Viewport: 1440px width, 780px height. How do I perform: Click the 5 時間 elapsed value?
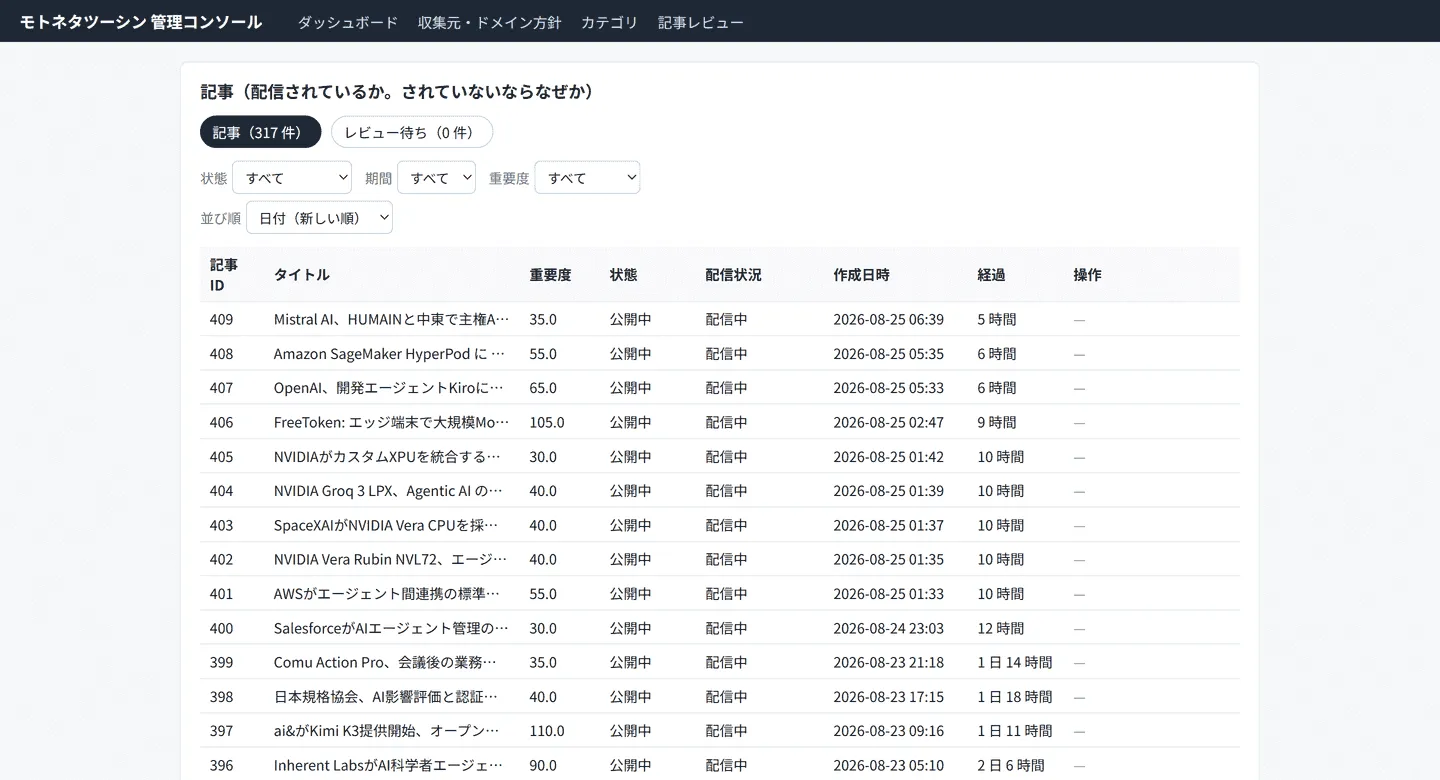(x=997, y=320)
